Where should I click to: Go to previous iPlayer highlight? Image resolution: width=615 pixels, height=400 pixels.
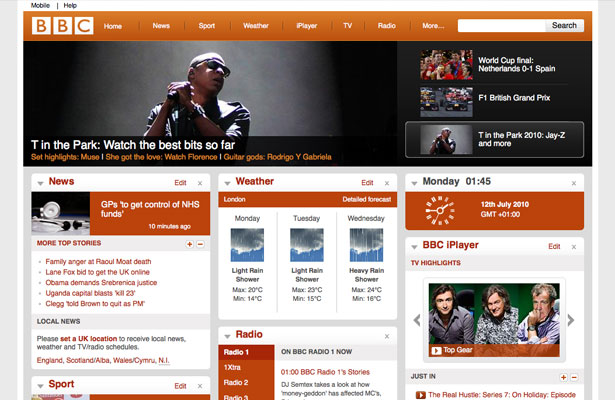(x=417, y=320)
